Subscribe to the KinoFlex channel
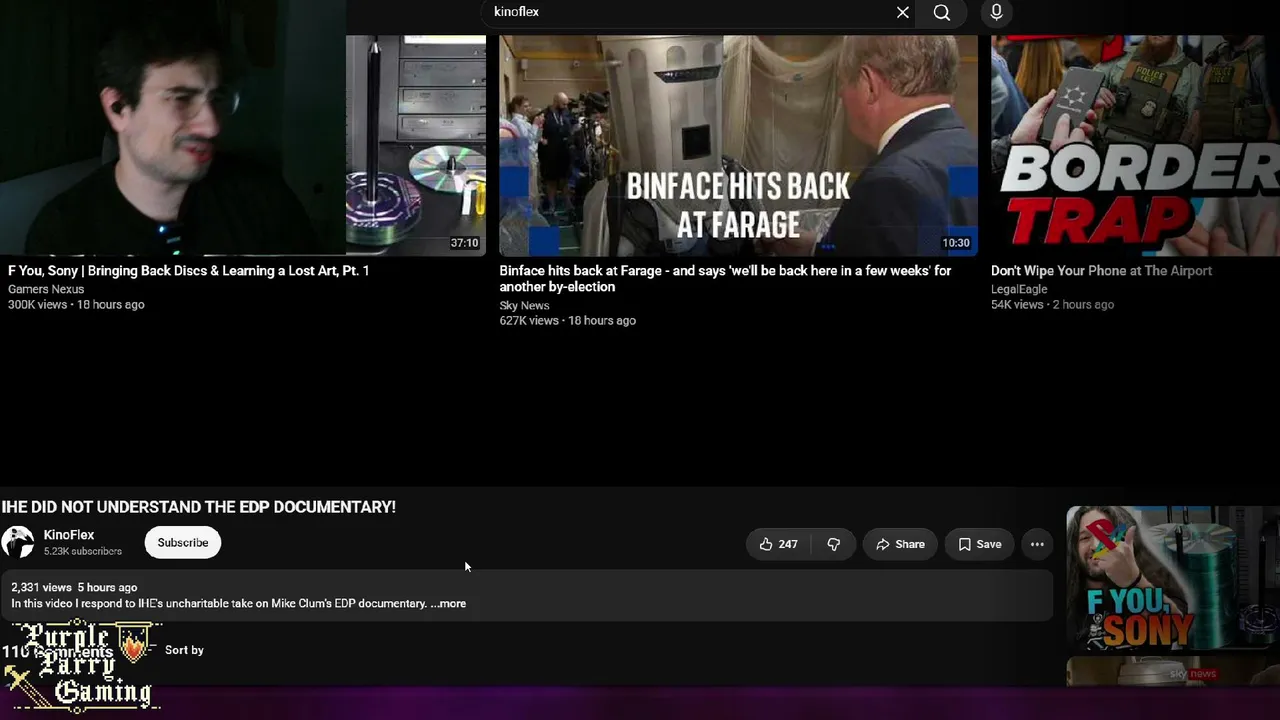Image resolution: width=1280 pixels, height=720 pixels. [183, 542]
